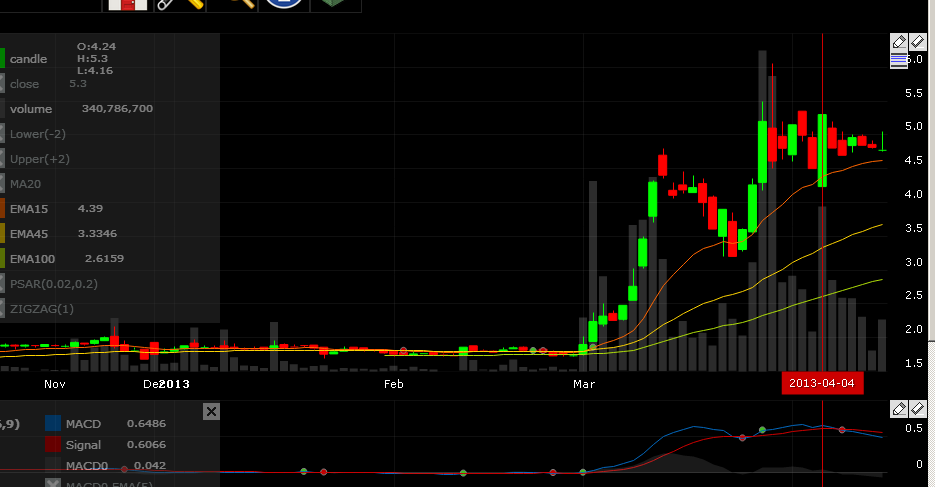Click the EMA45 value 3.3346

97,234
